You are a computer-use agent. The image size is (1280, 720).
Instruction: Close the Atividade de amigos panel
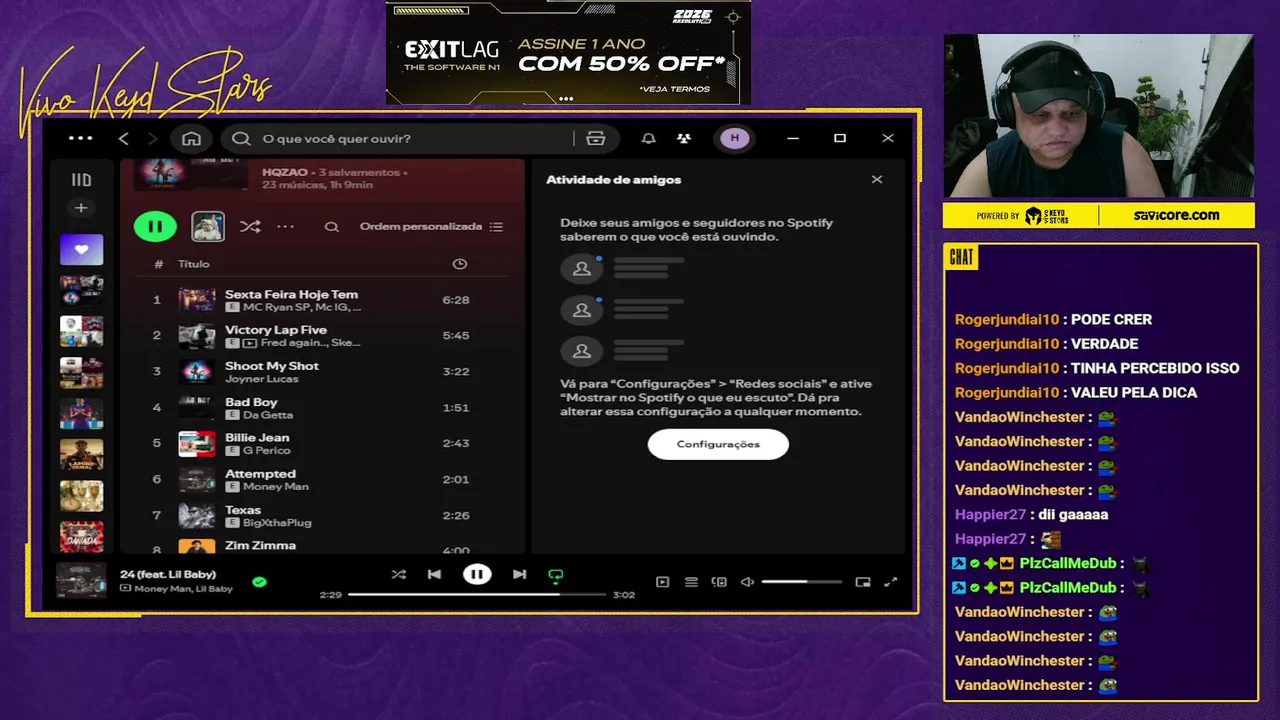coord(877,180)
